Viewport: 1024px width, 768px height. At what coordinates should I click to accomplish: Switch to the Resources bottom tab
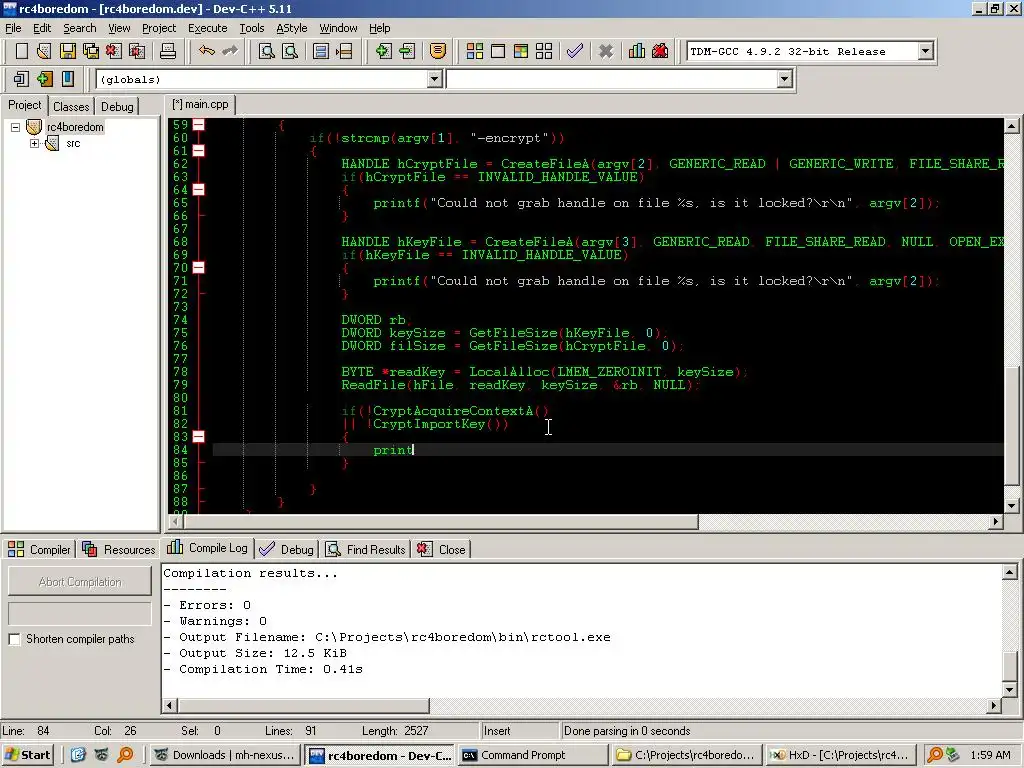pyautogui.click(x=119, y=549)
